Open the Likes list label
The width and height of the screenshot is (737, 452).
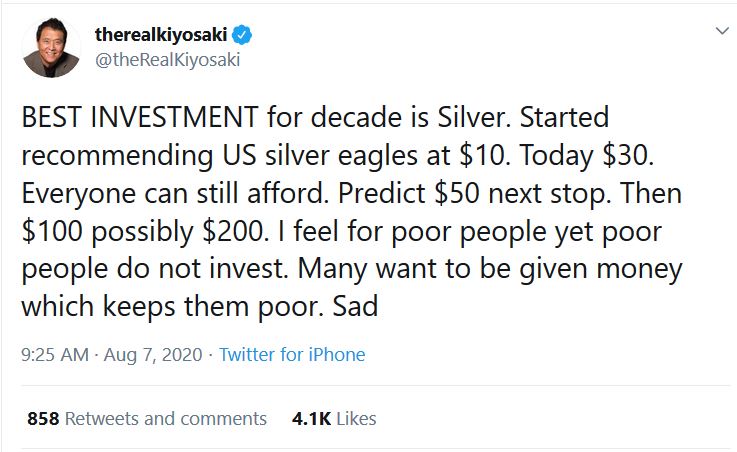(x=356, y=418)
